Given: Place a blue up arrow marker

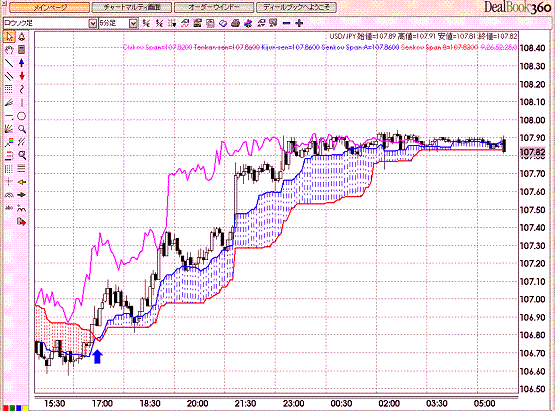Looking at the screenshot, I should (x=22, y=63).
